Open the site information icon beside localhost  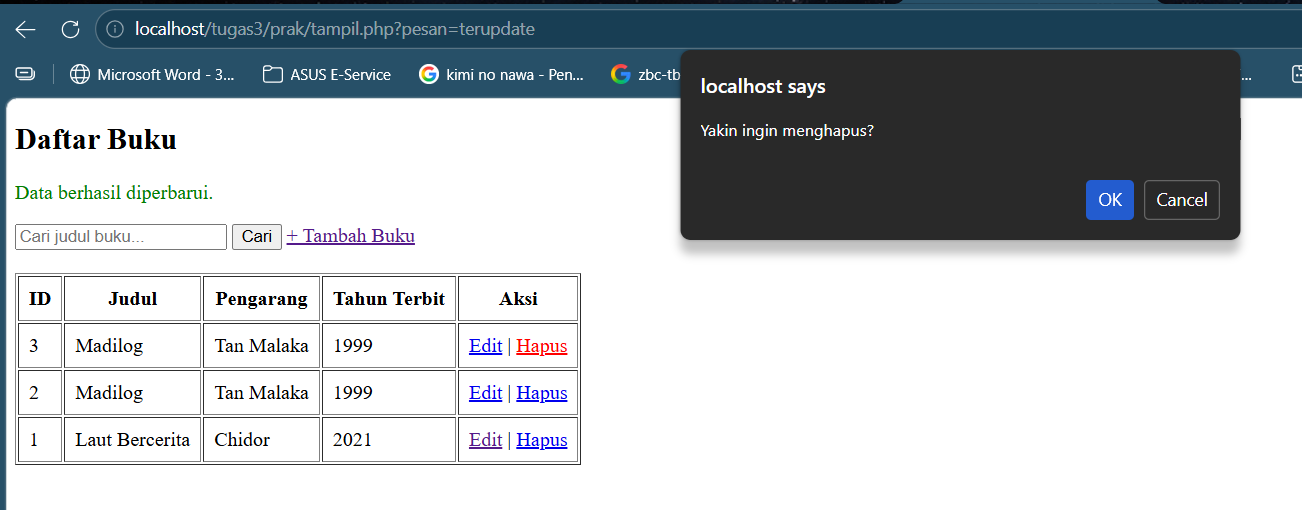click(x=115, y=30)
